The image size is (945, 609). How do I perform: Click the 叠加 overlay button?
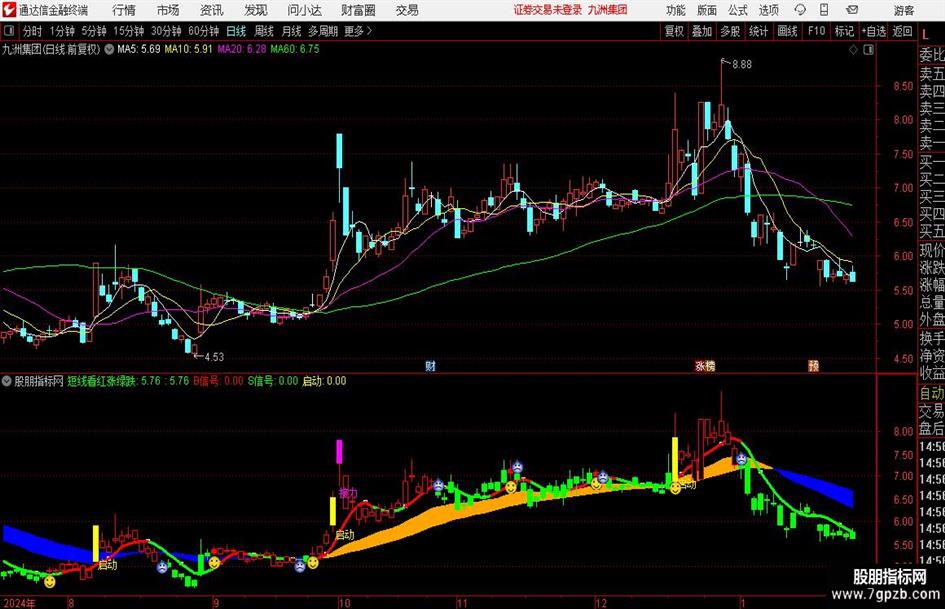(702, 31)
